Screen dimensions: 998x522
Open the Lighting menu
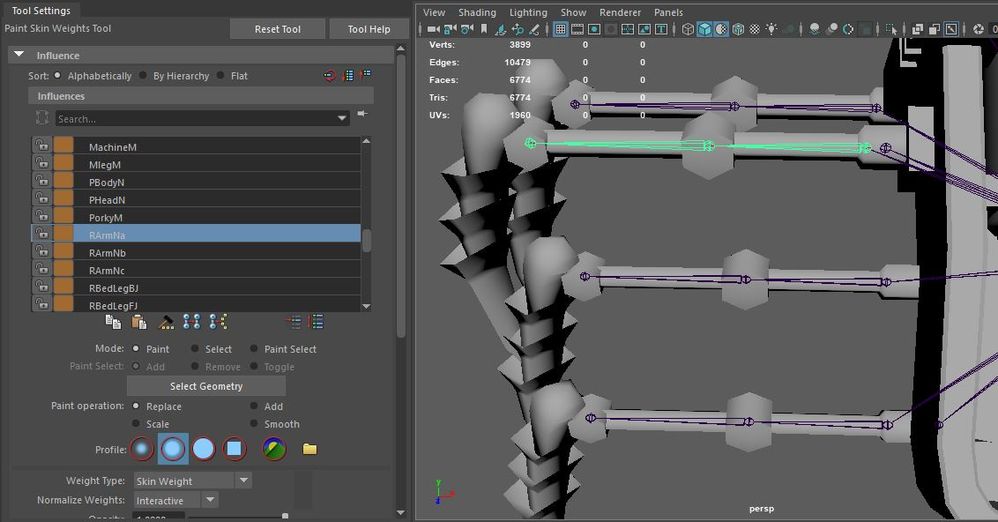pos(528,12)
